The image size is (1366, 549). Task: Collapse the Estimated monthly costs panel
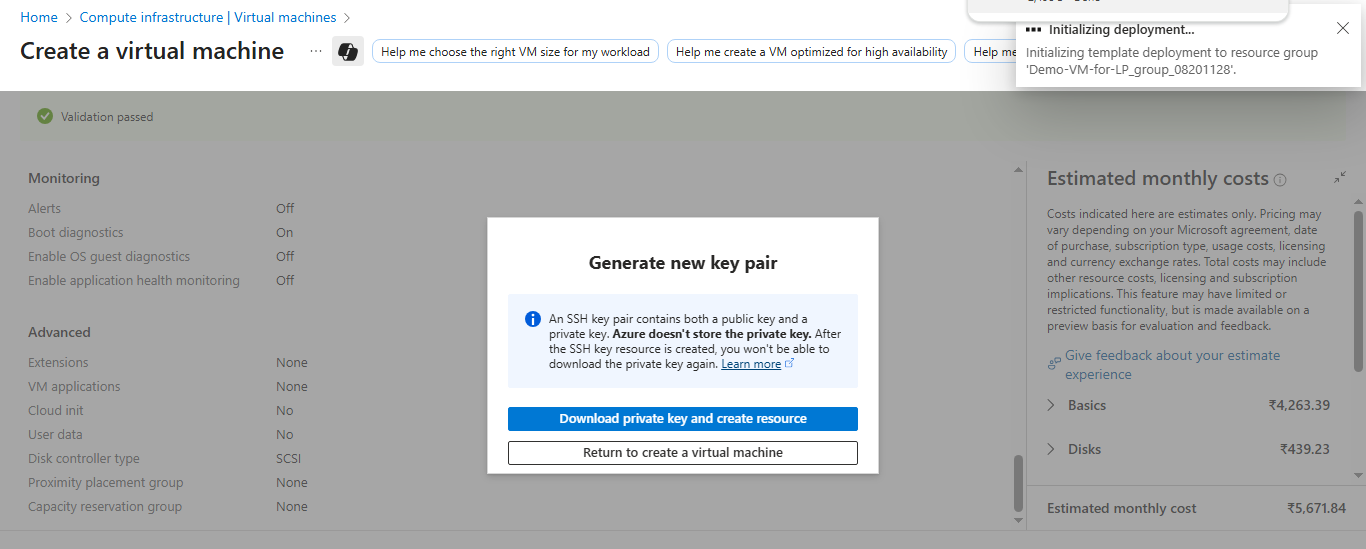1339,178
